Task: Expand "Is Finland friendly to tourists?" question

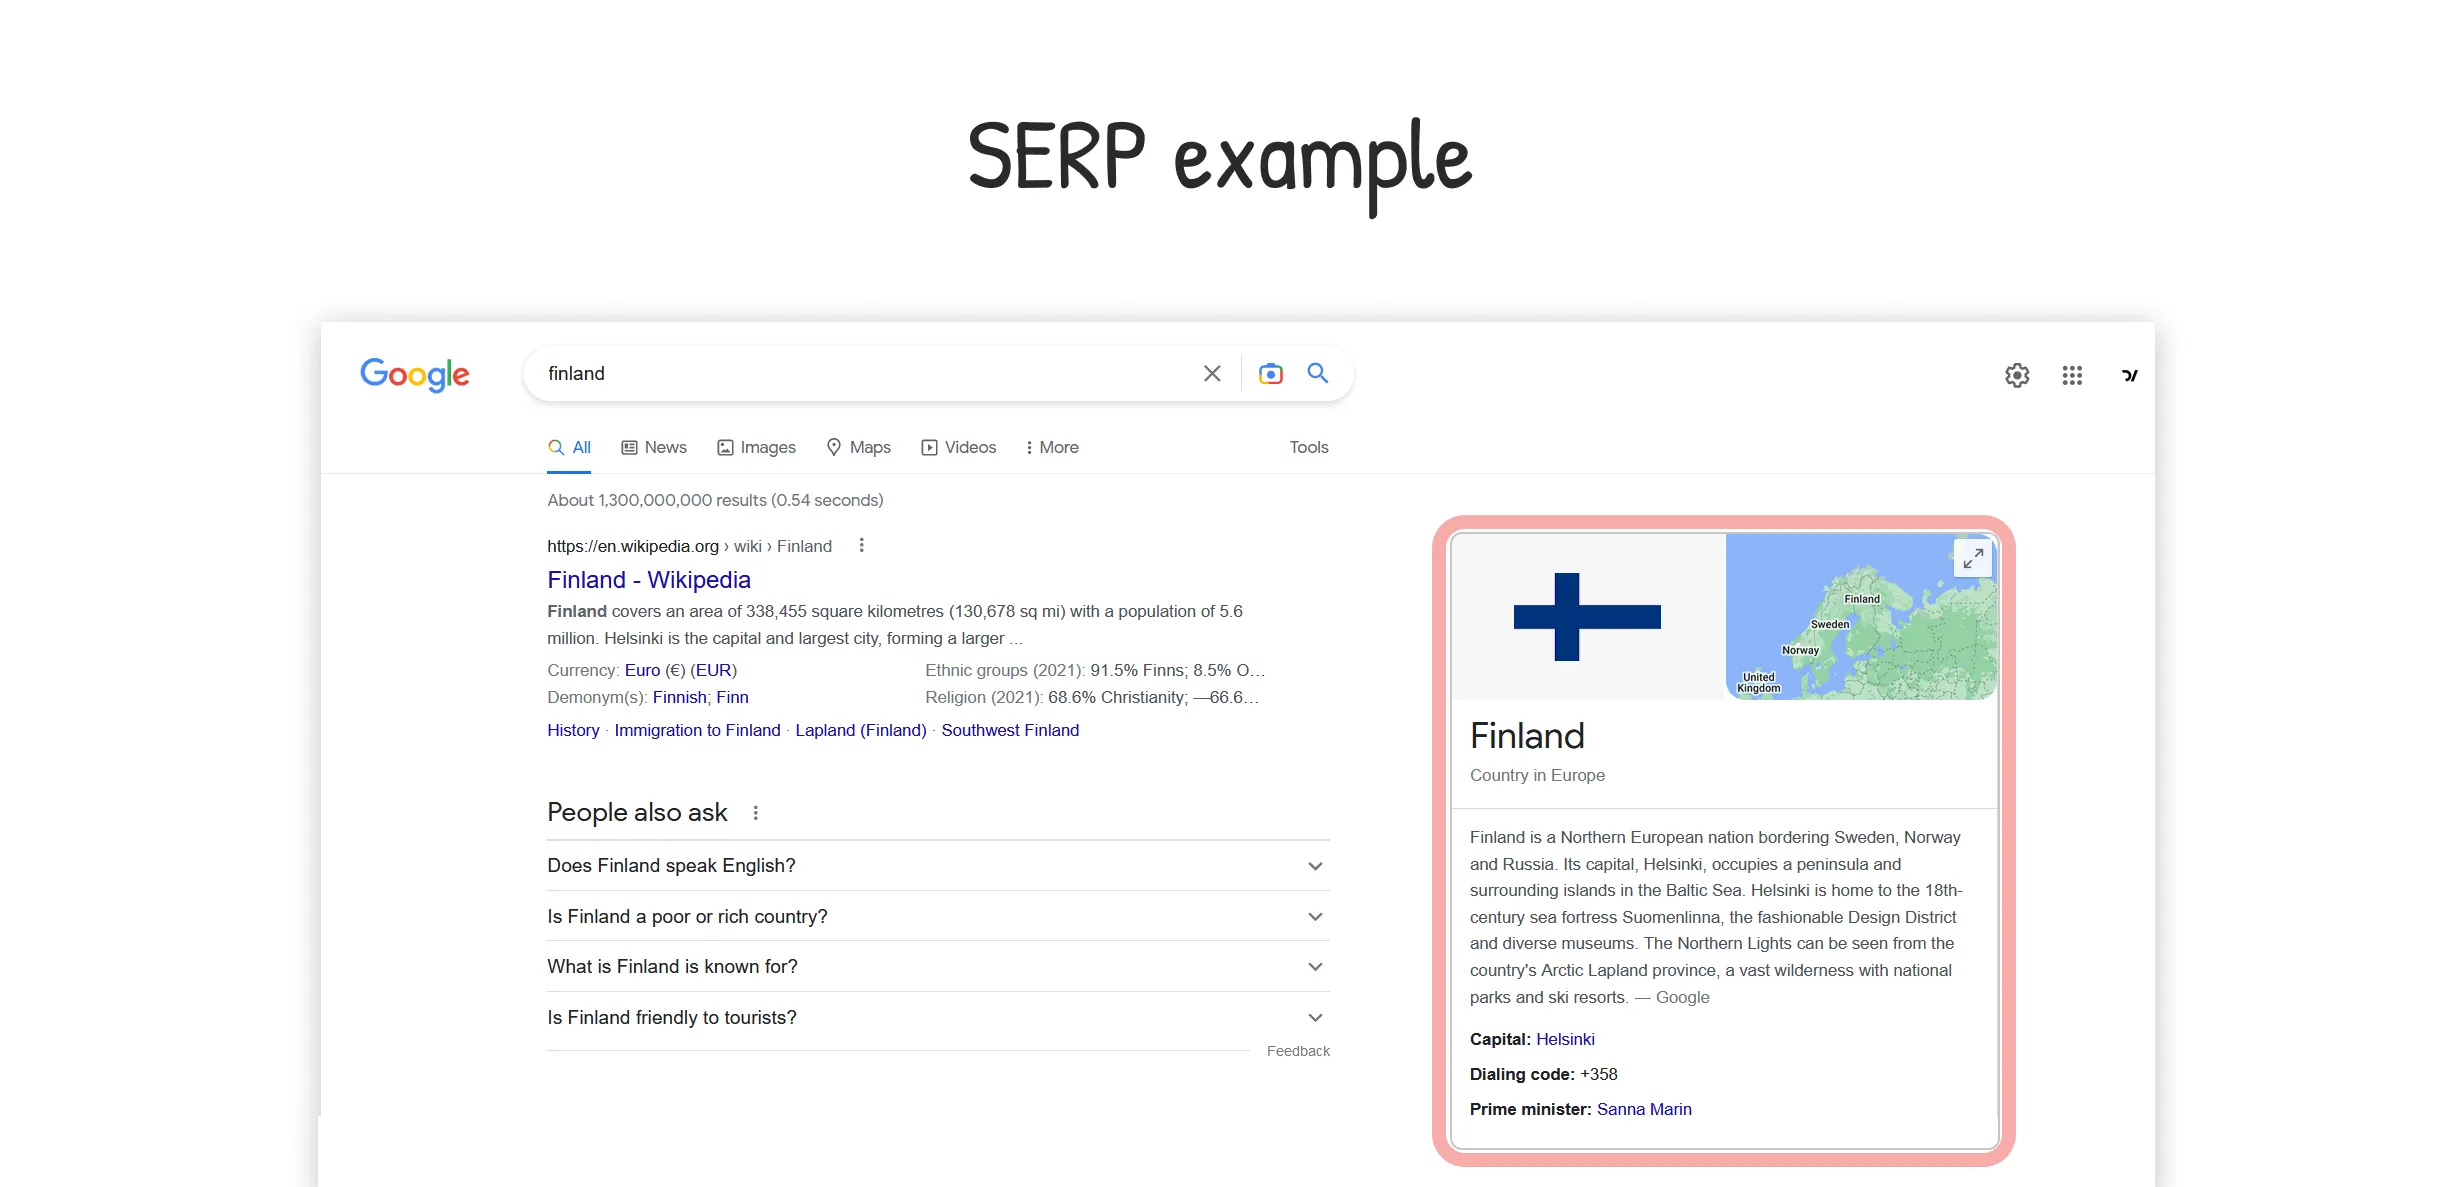Action: (x=938, y=1018)
